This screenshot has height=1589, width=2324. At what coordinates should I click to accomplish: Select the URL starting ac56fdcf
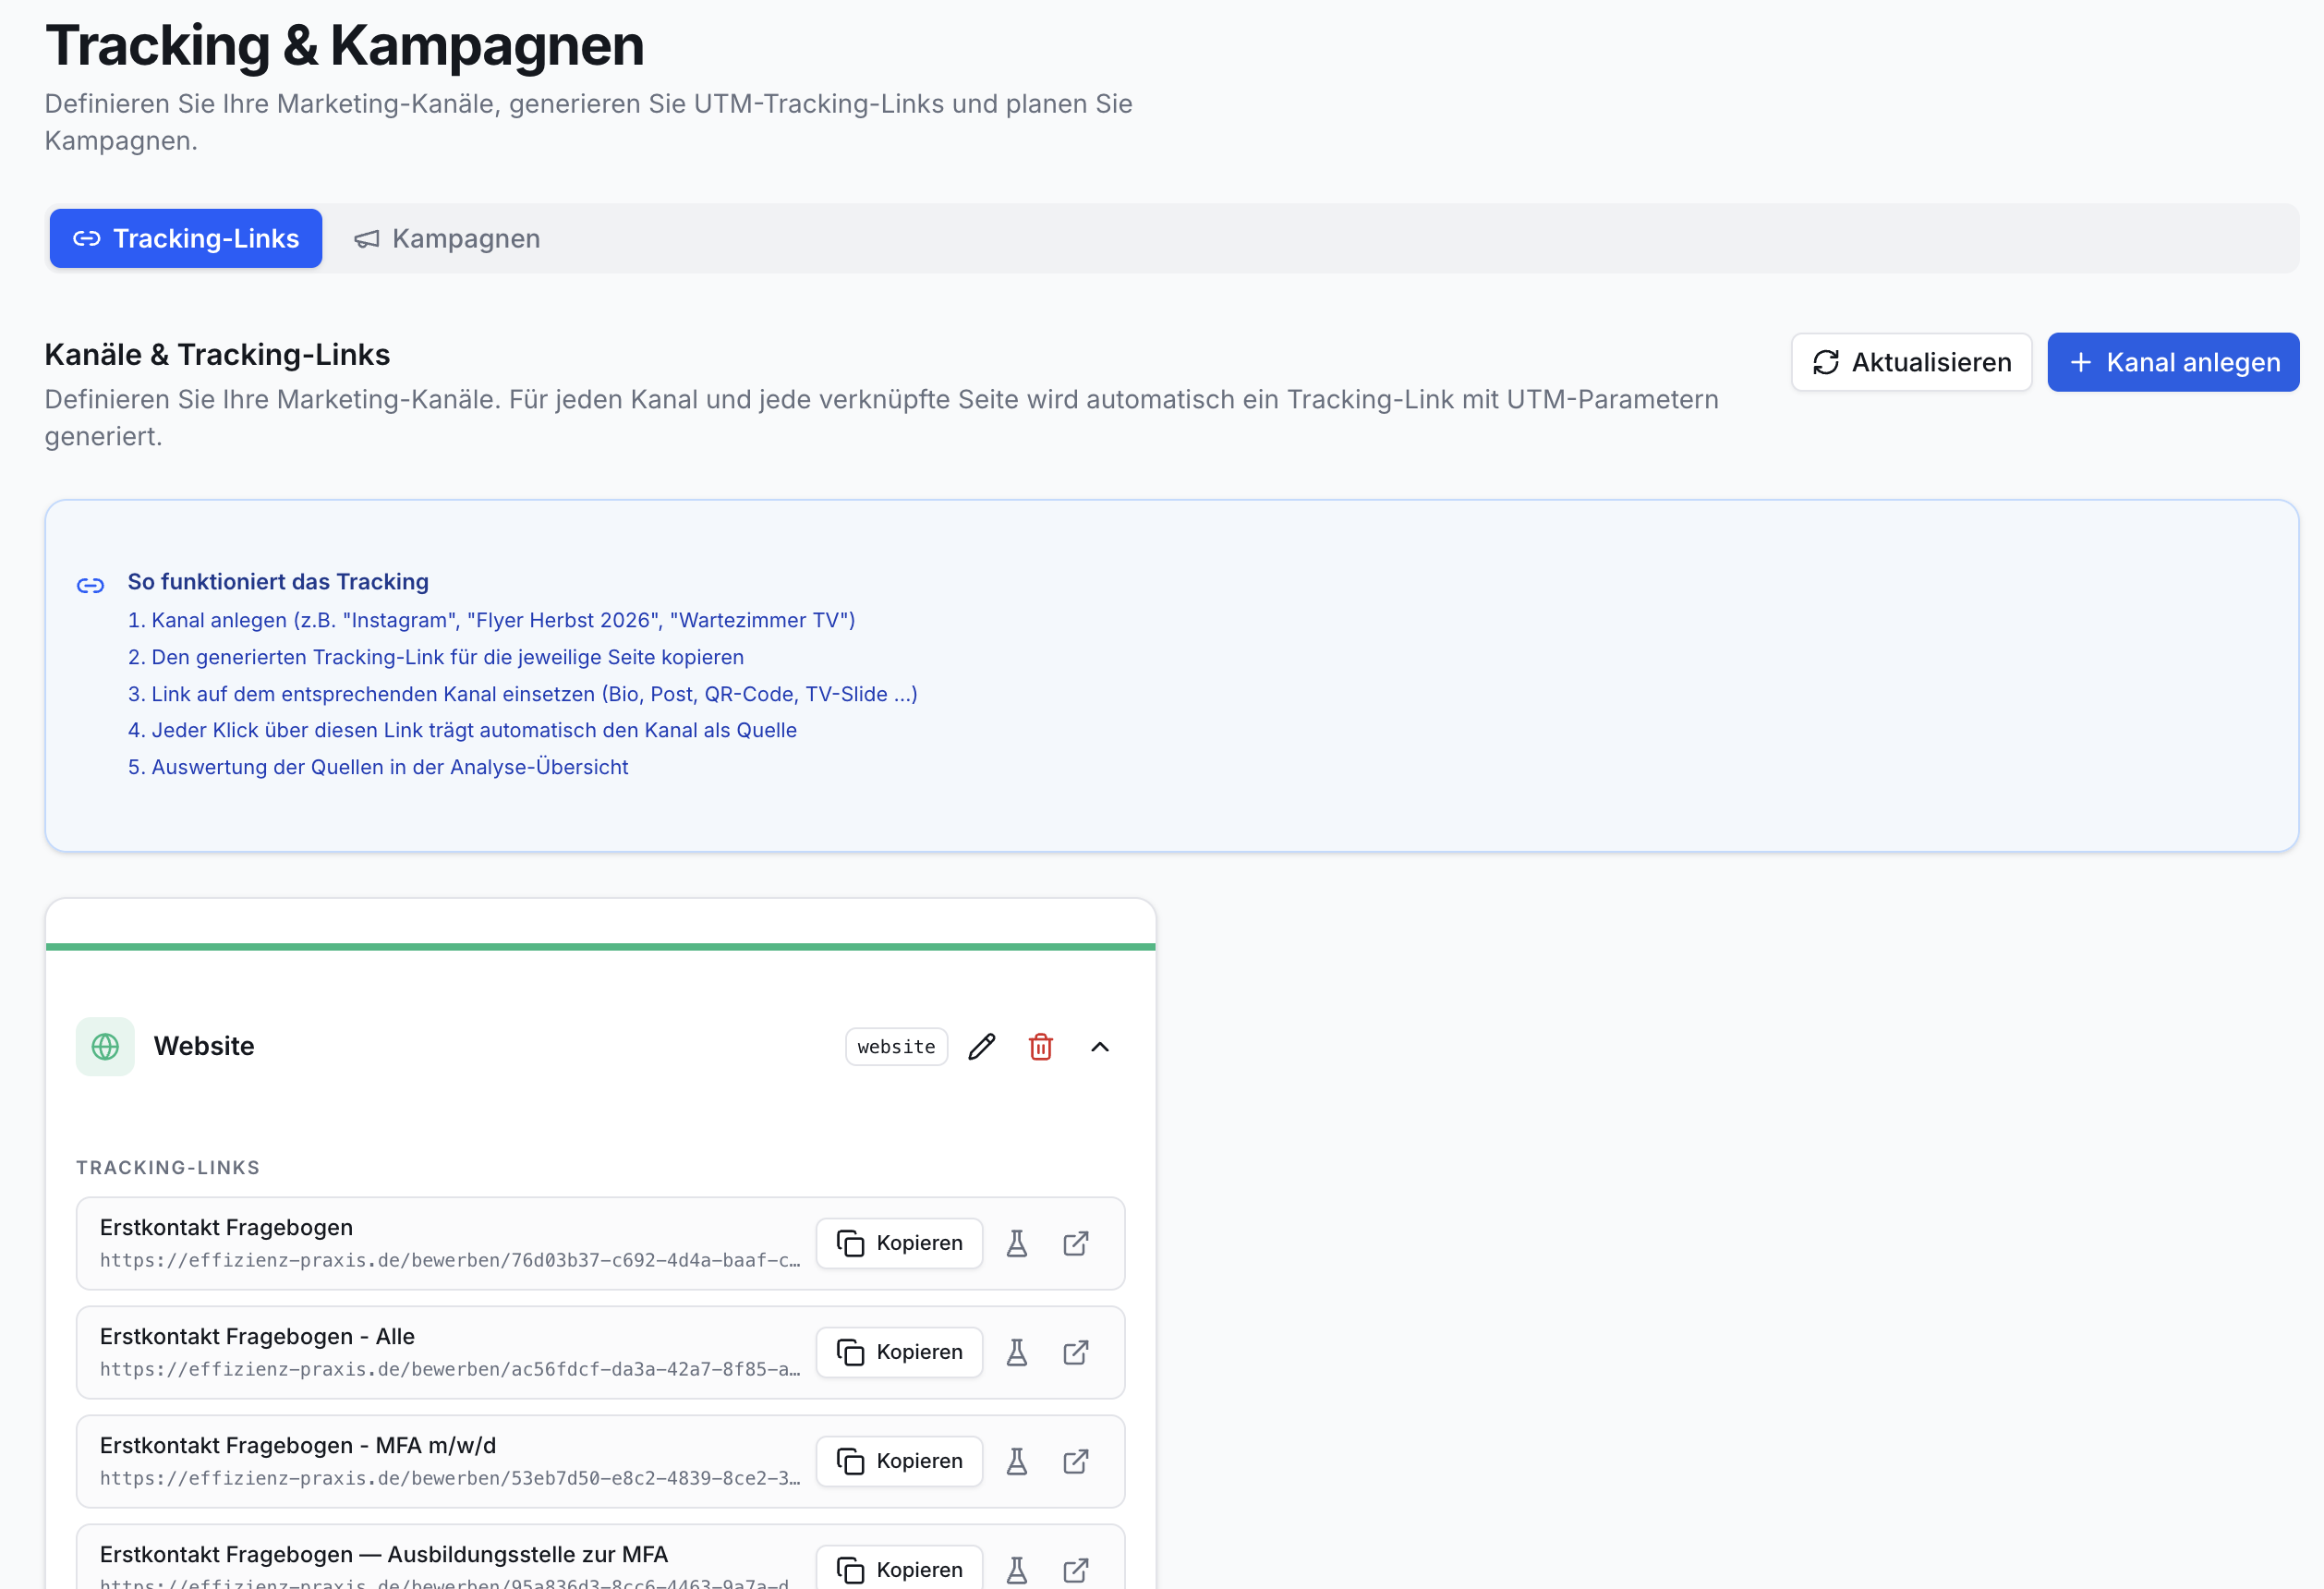[450, 1369]
